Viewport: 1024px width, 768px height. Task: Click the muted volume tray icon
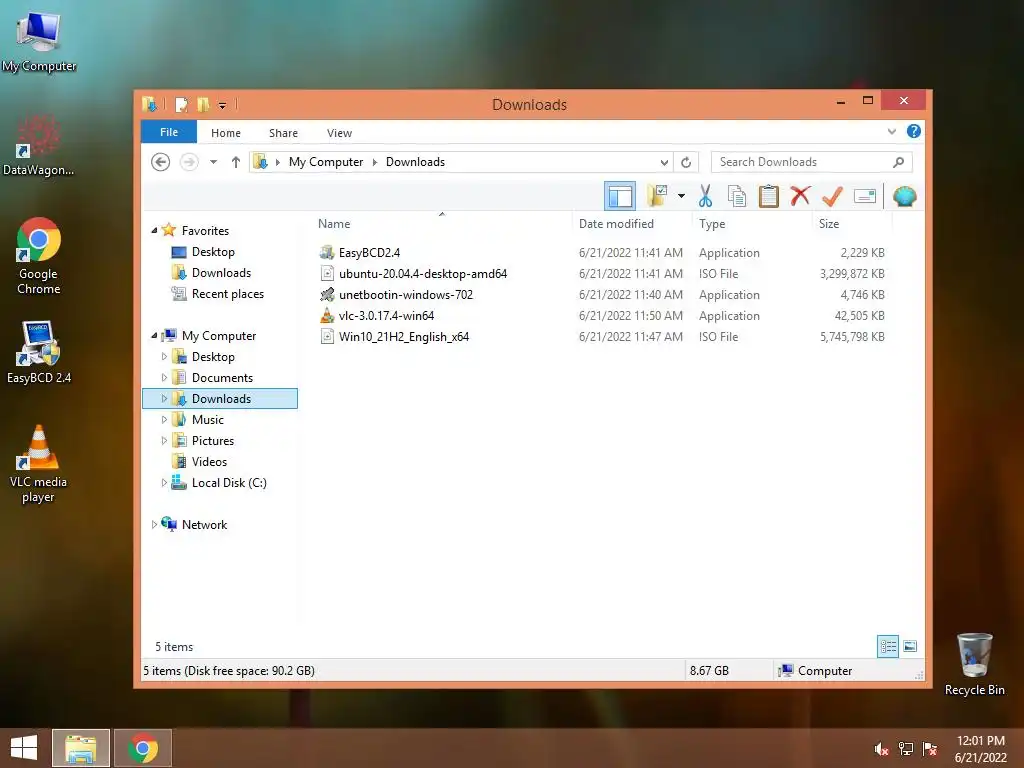pos(882,749)
